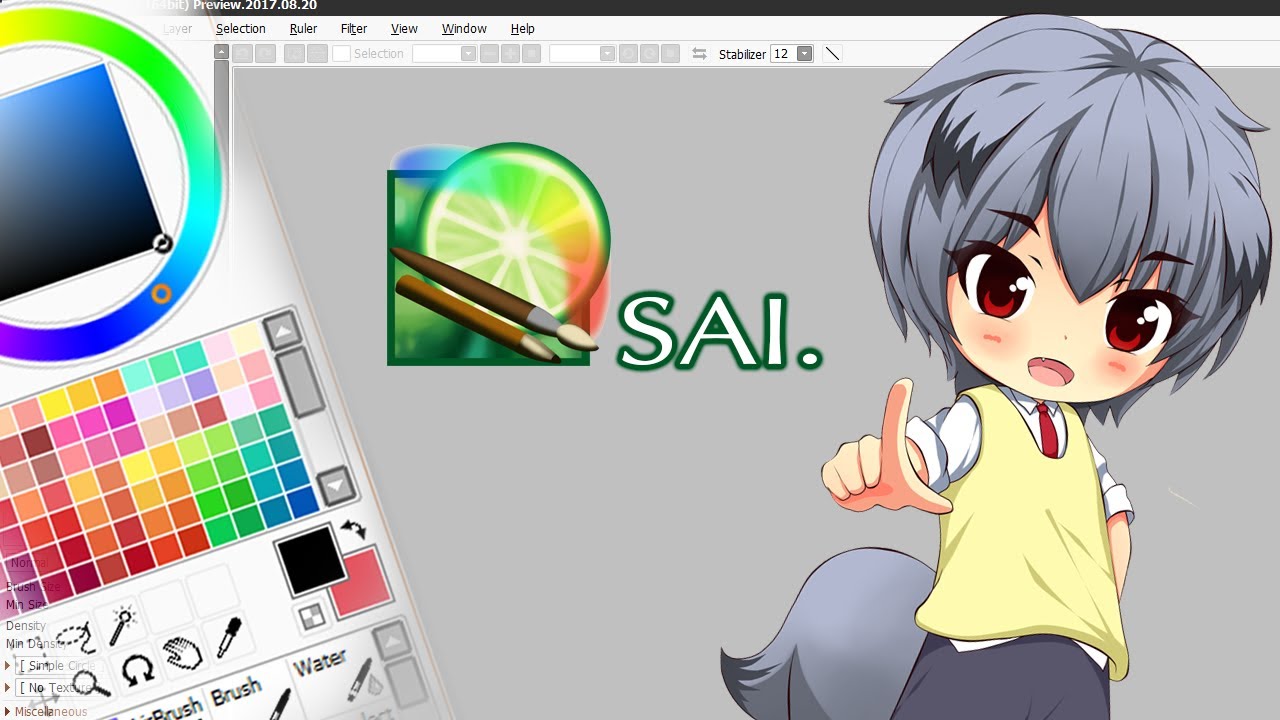Open the Ruler menu
The width and height of the screenshot is (1280, 720).
[303, 29]
